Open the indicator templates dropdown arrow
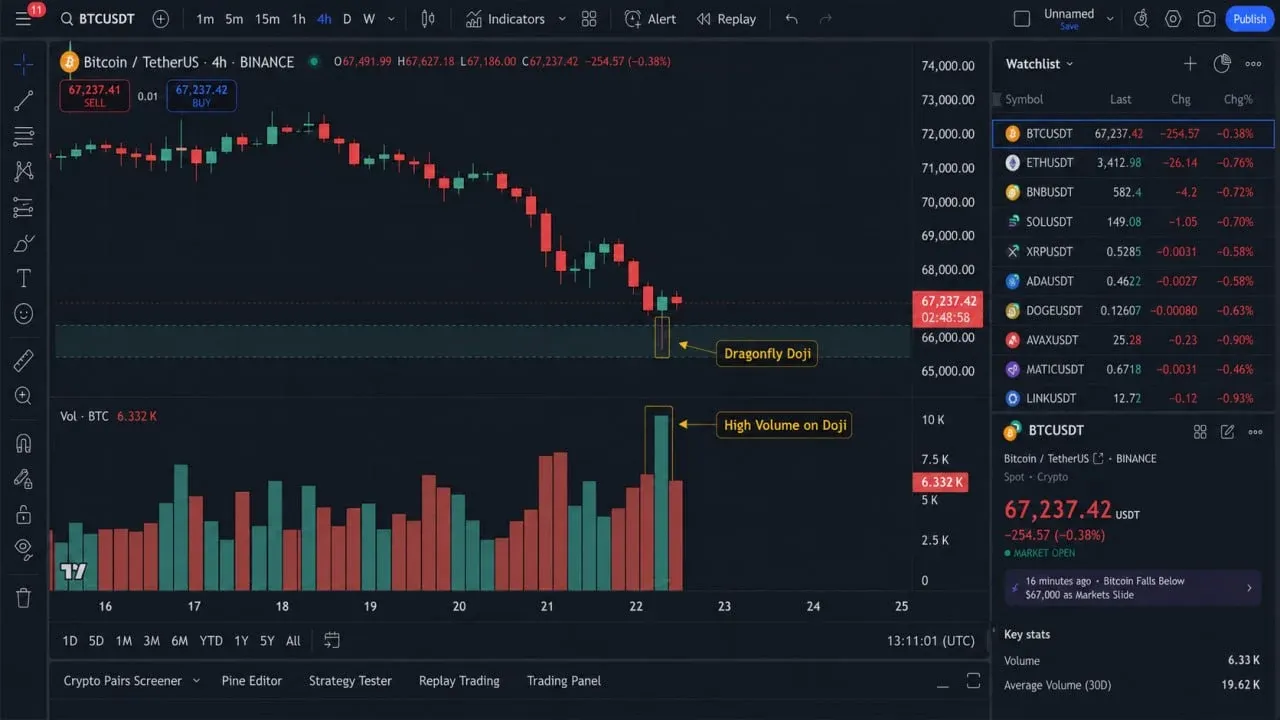Screen dimensions: 1280x720 point(561,19)
